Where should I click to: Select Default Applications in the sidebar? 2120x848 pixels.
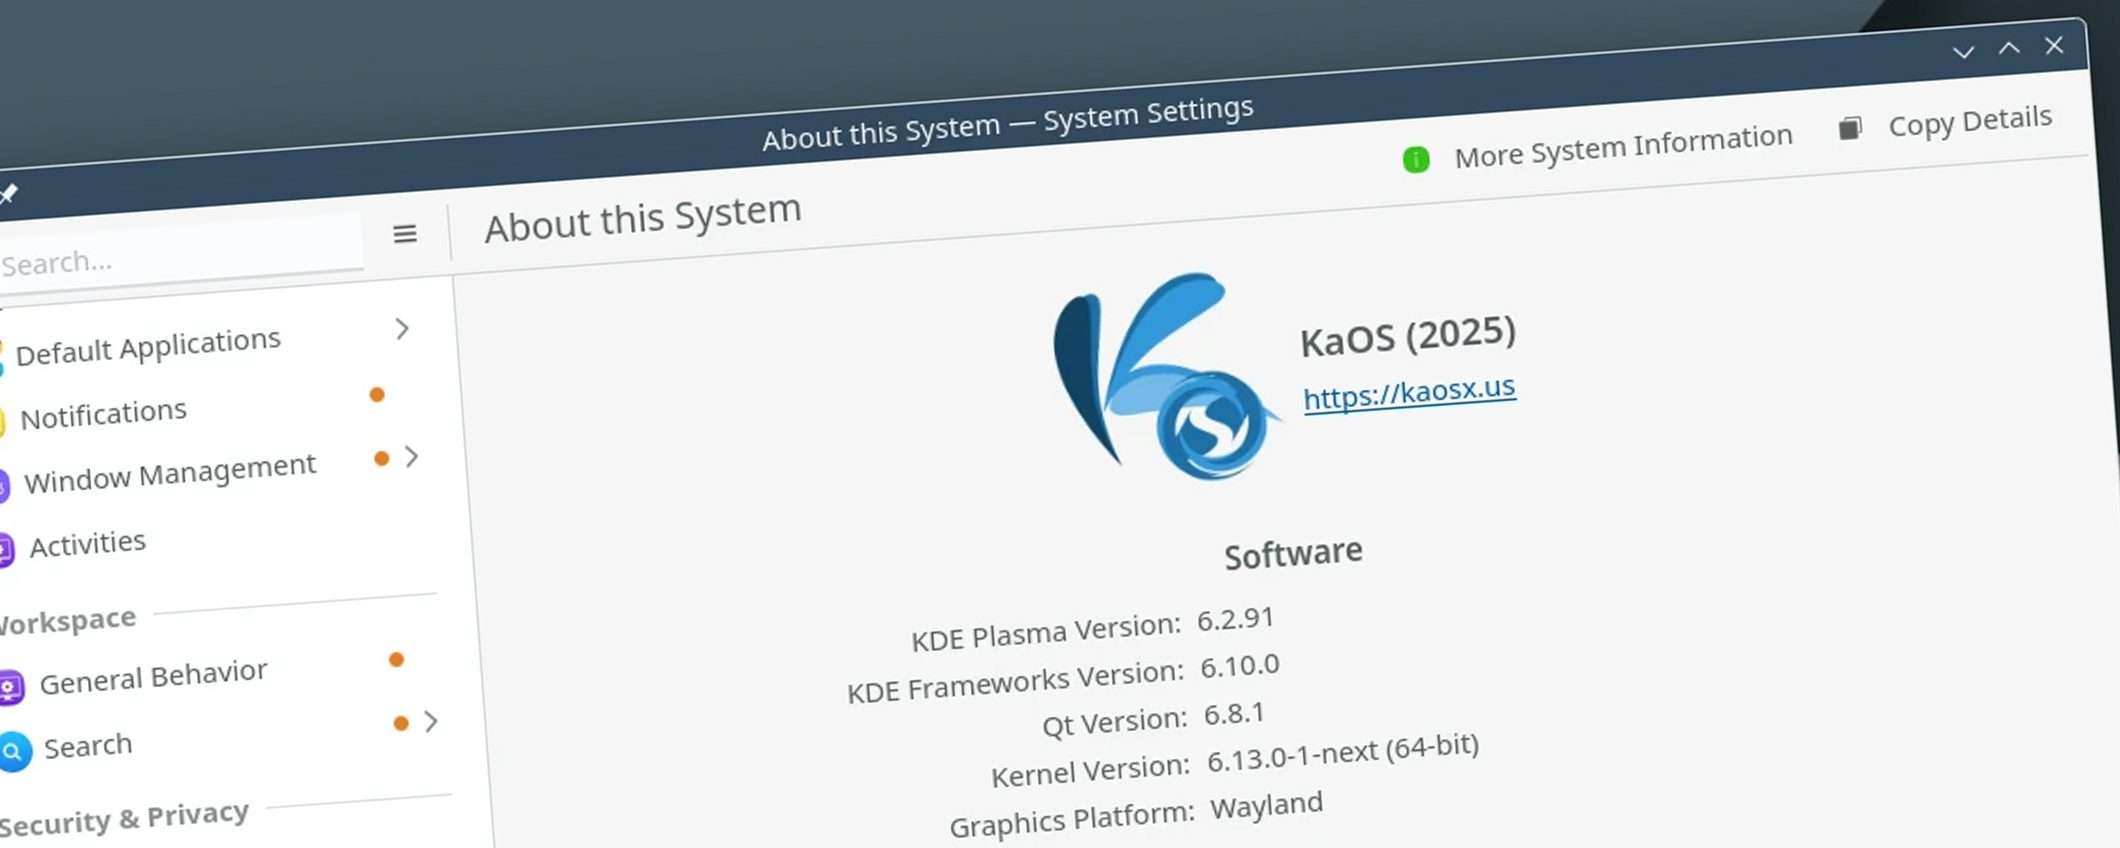(148, 347)
